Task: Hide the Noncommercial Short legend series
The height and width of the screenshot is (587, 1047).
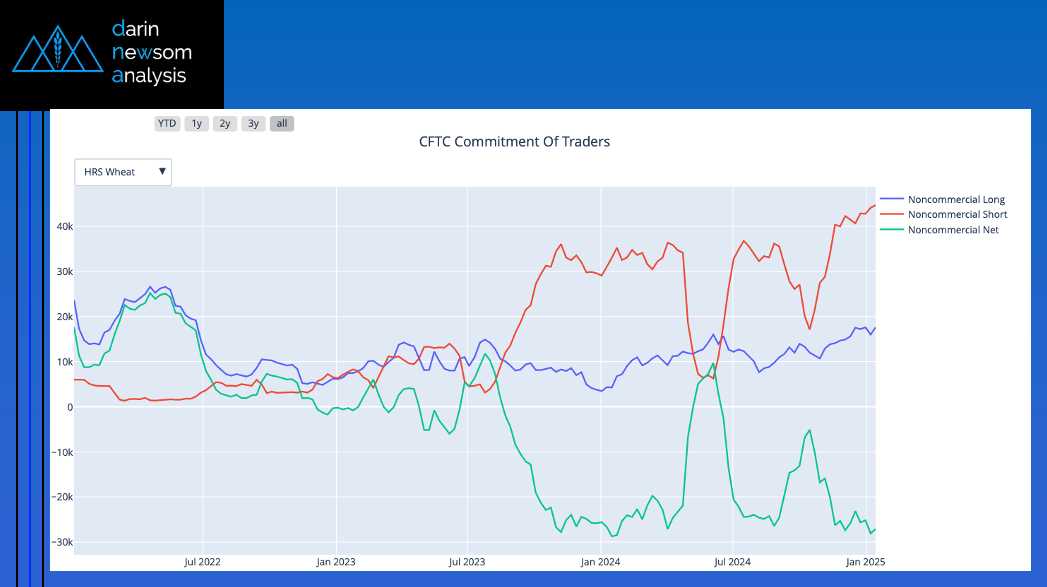Action: (x=956, y=215)
